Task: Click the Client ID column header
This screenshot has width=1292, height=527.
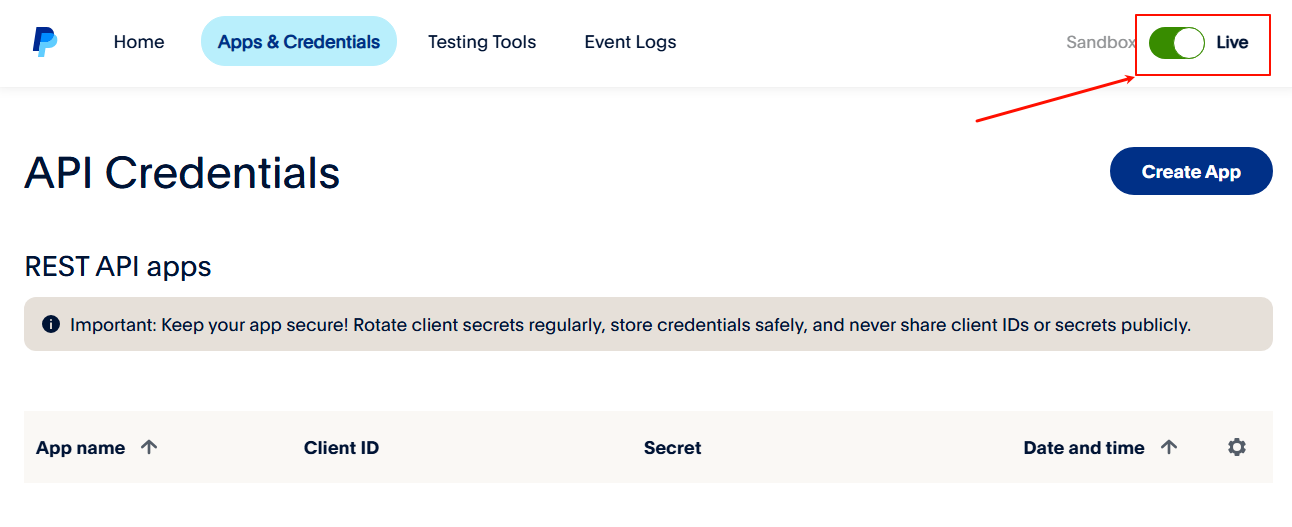Action: coord(341,448)
